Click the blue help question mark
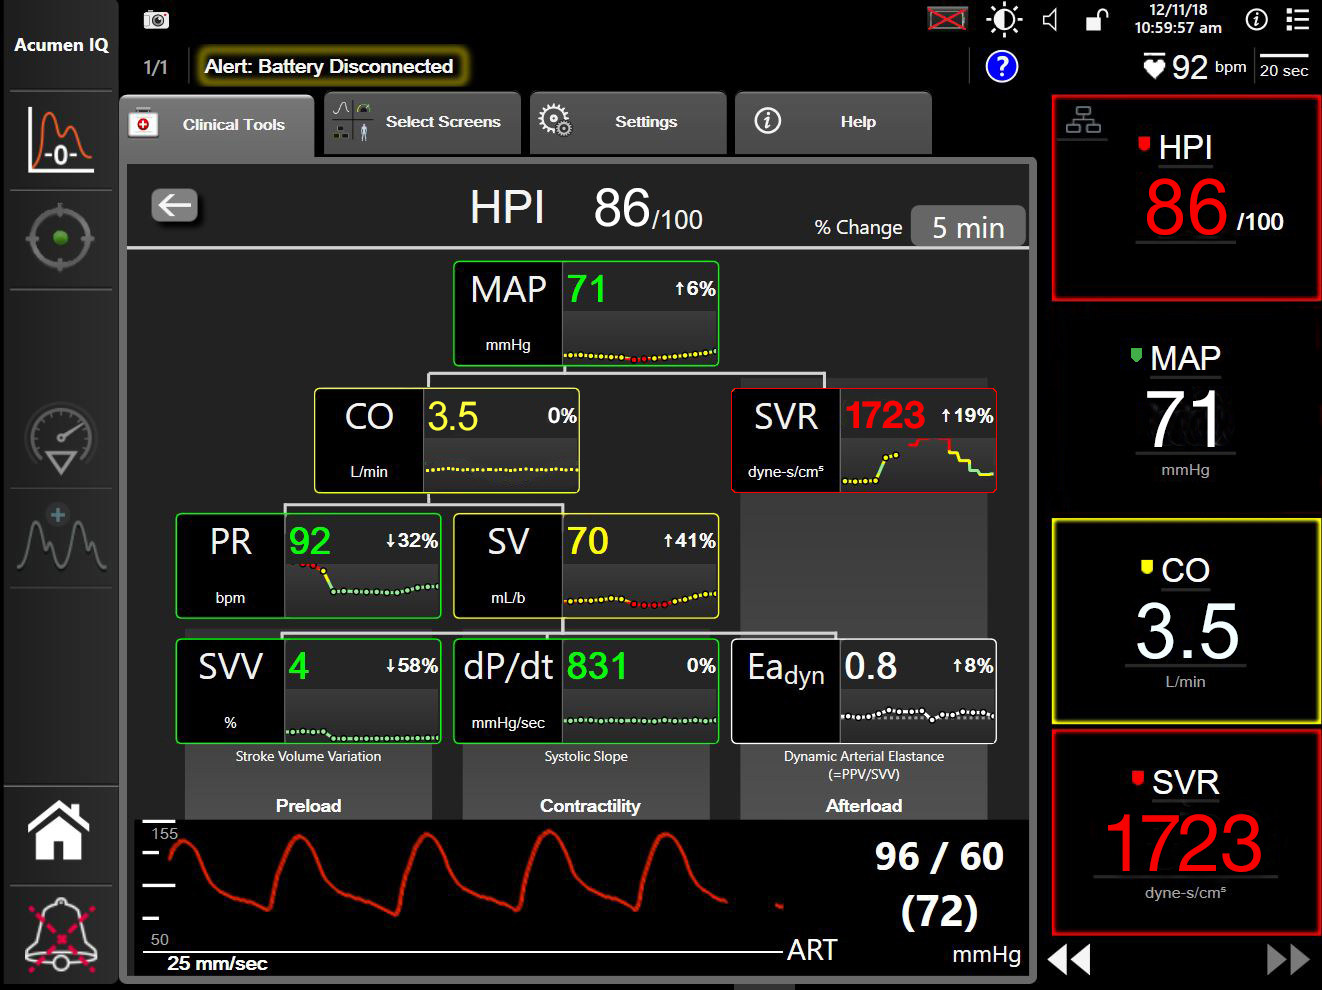The height and width of the screenshot is (990, 1322). (1001, 67)
